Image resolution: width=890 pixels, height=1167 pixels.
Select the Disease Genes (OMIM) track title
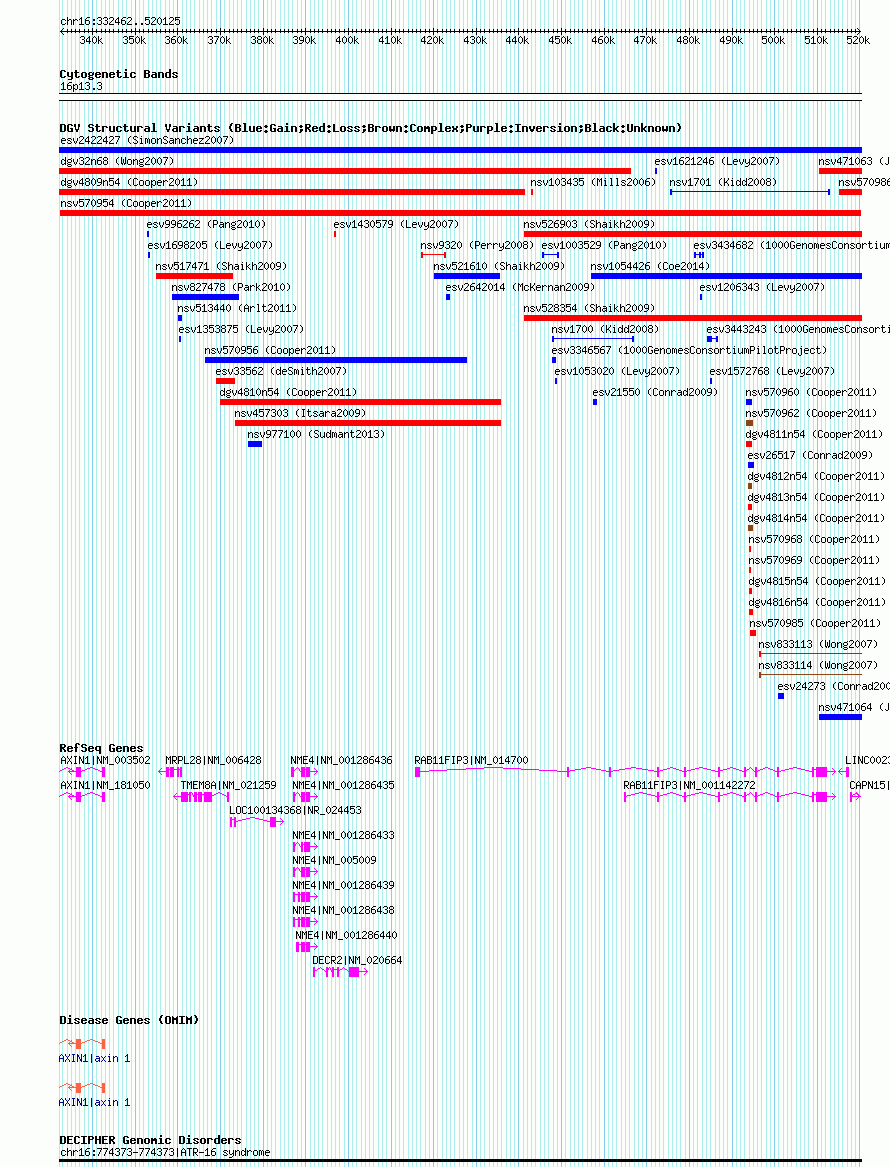tap(129, 1020)
